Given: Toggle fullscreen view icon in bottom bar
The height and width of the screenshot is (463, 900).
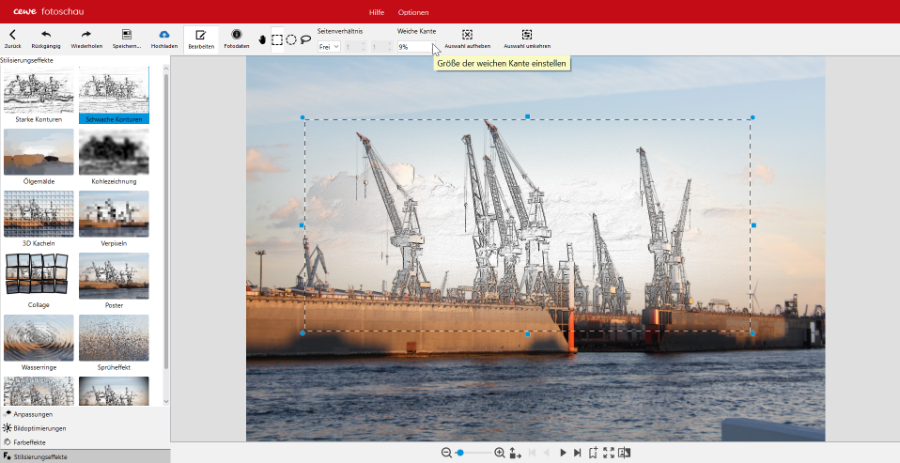Looking at the screenshot, I should click(609, 453).
